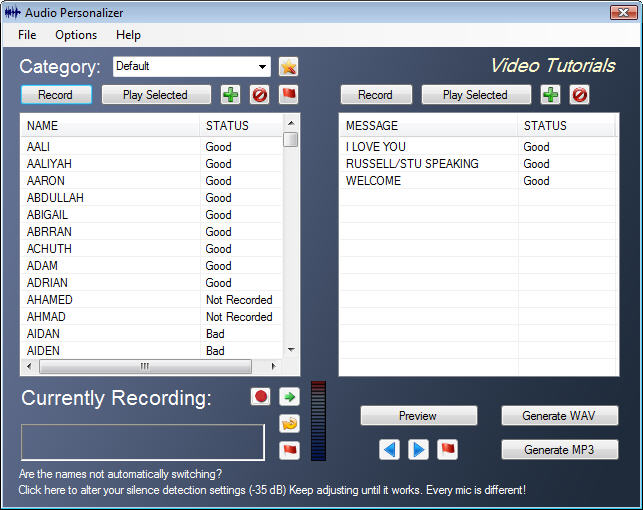Click the orange redo arrow icon
Image resolution: width=643 pixels, height=510 pixels.
pos(290,423)
